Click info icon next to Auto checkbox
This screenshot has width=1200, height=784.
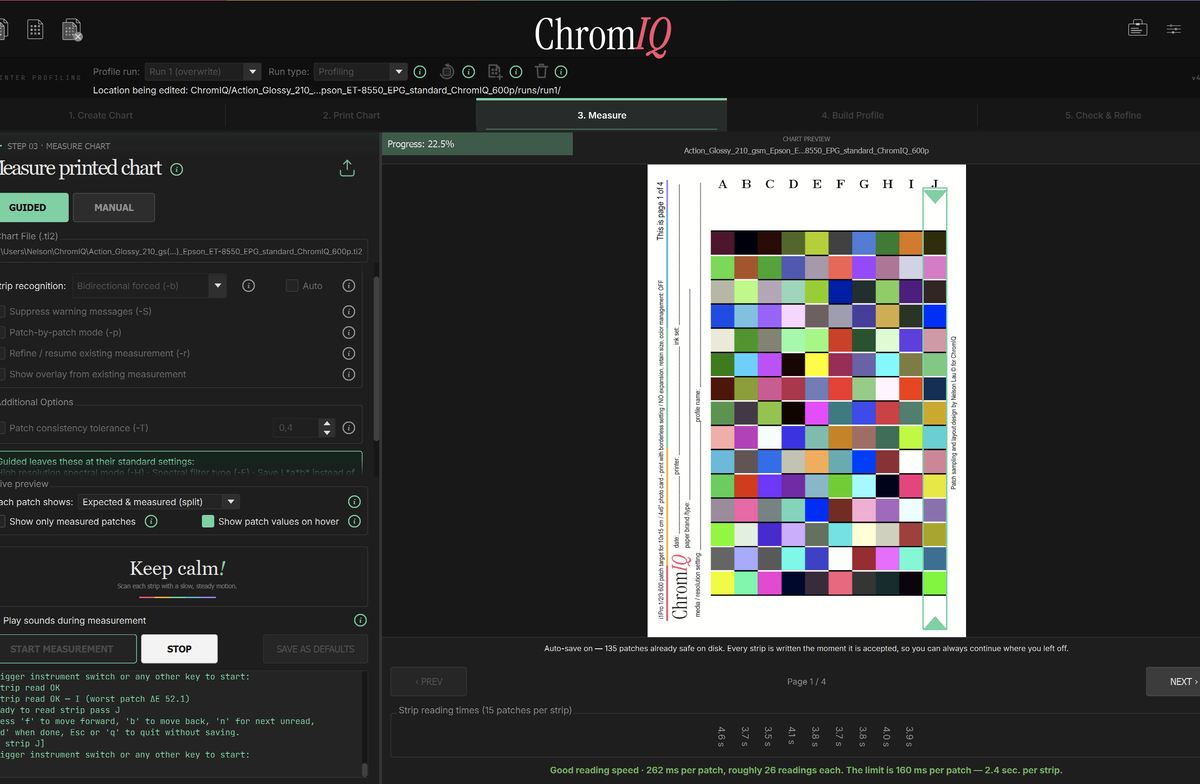(349, 286)
